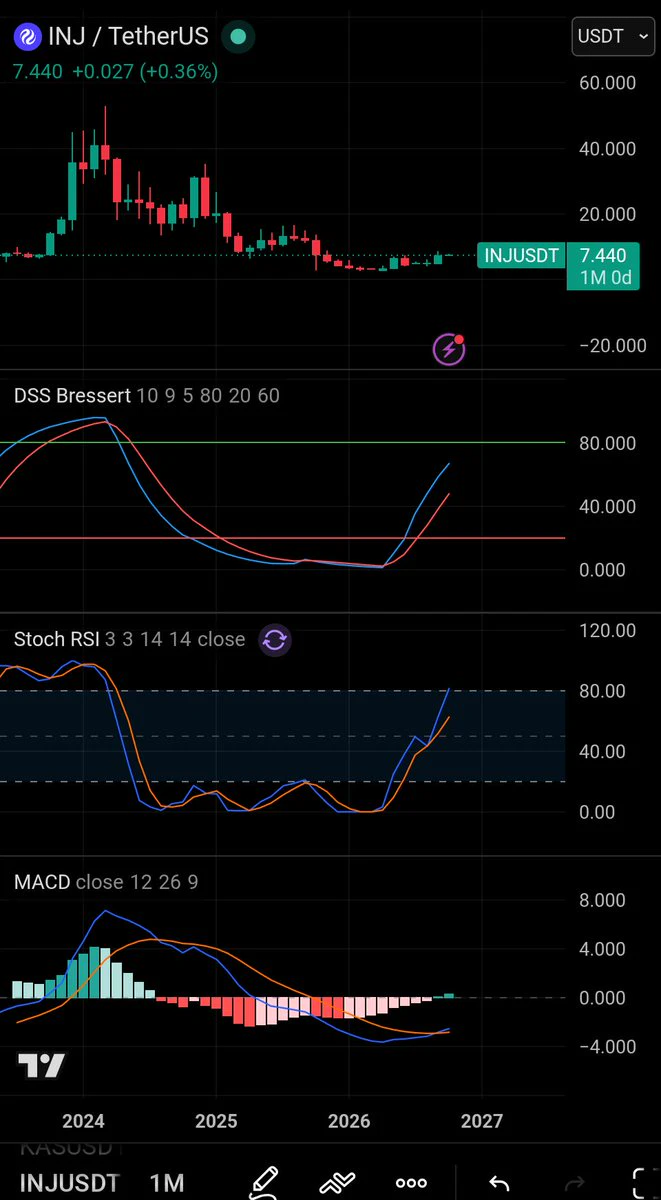The width and height of the screenshot is (661, 1200).
Task: Tap the 2026 label on time axis
Action: coord(349,1120)
